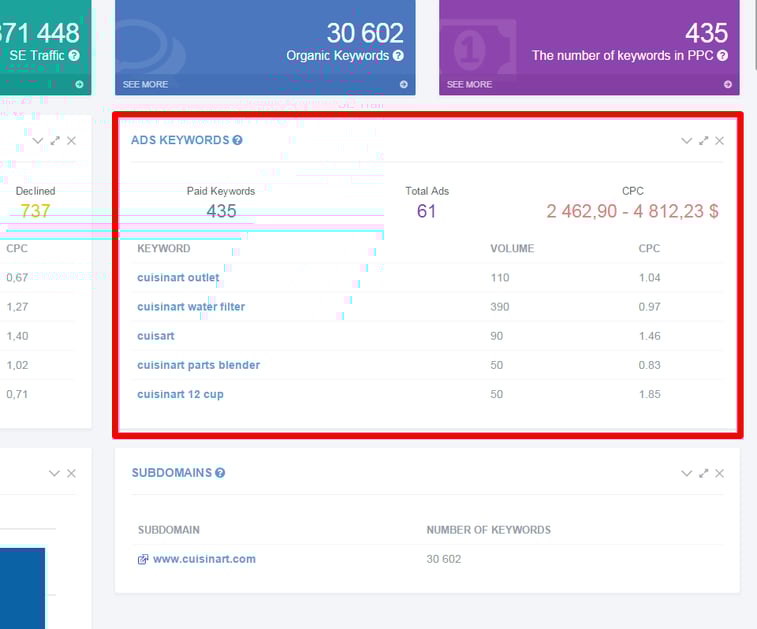The image size is (757, 629).
Task: Click arrow icon on Organic Keywords card
Action: tap(404, 84)
